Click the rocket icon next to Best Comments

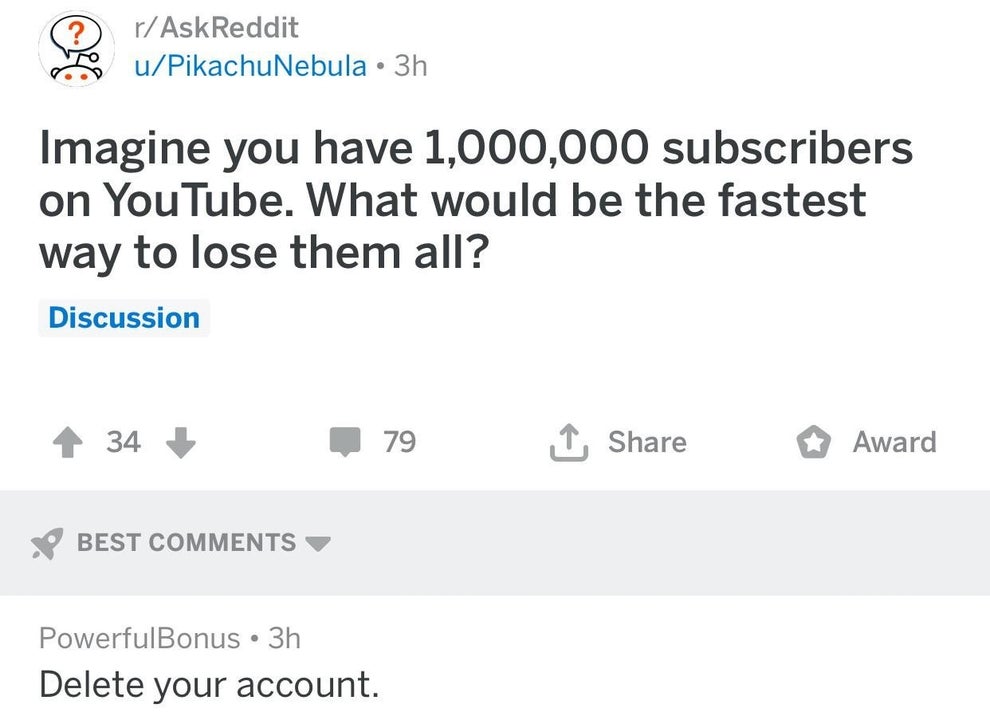[x=47, y=543]
